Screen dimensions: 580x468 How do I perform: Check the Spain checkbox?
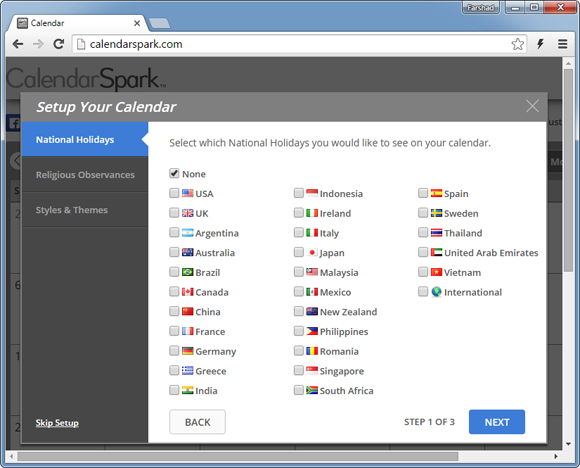click(x=423, y=193)
